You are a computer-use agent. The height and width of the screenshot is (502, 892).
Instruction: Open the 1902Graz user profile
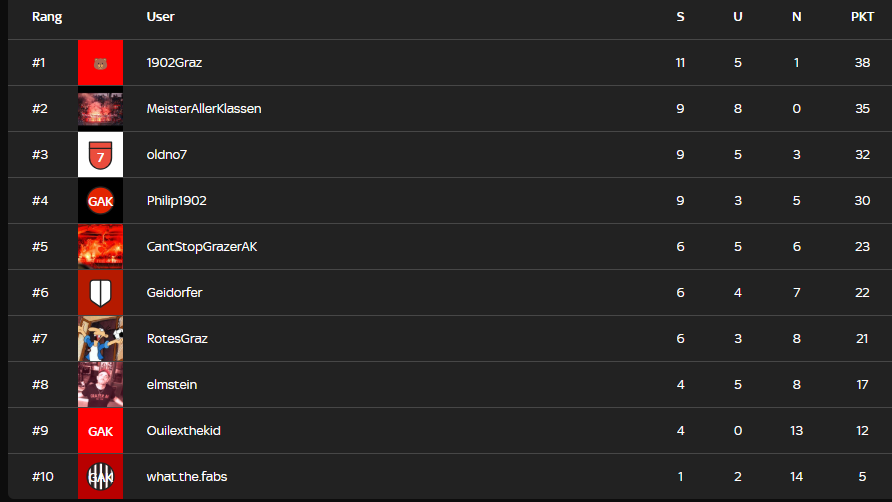pos(174,63)
